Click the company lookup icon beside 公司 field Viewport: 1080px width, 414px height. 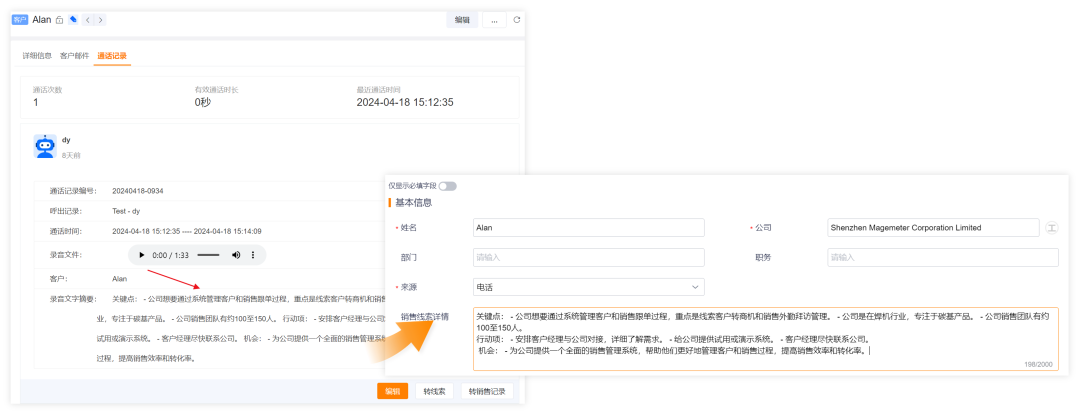(1052, 228)
